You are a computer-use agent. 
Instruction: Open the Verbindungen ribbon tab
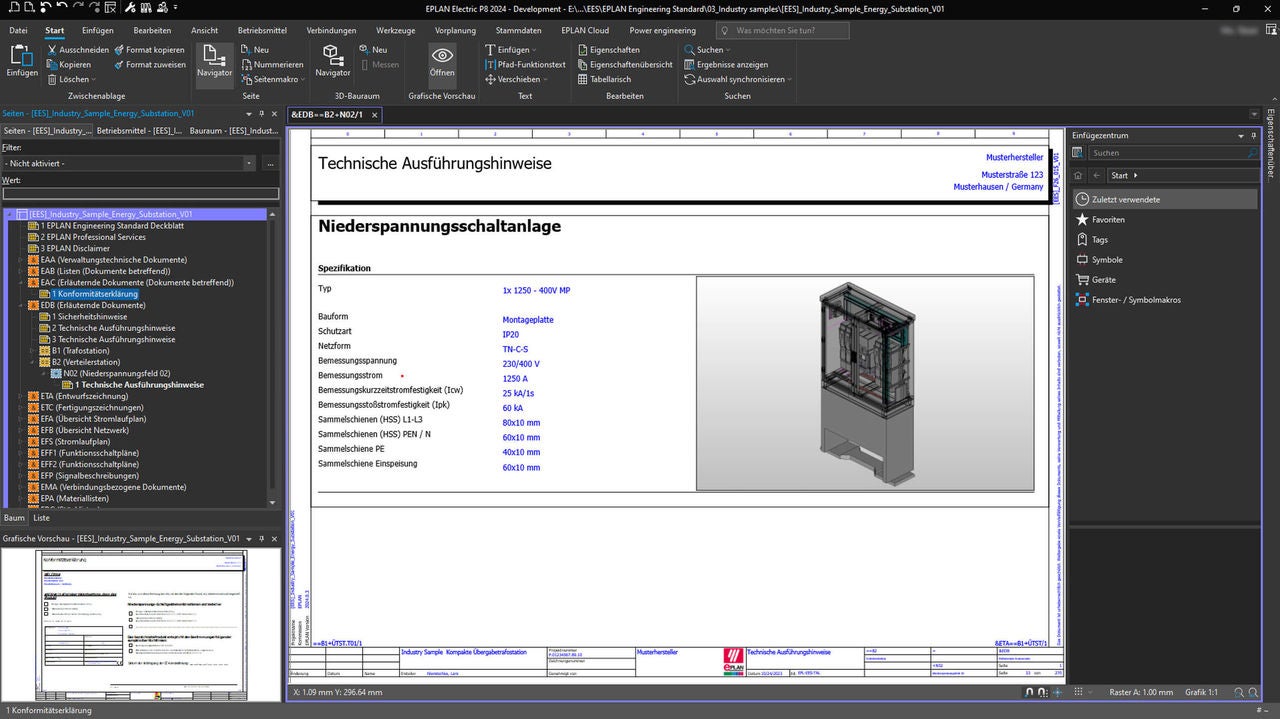point(331,31)
